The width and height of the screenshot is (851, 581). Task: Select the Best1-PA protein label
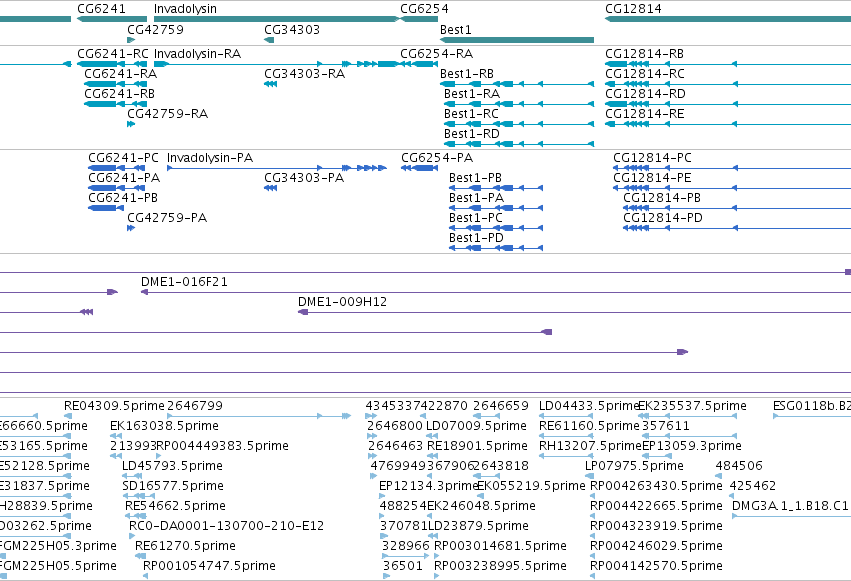(477, 197)
